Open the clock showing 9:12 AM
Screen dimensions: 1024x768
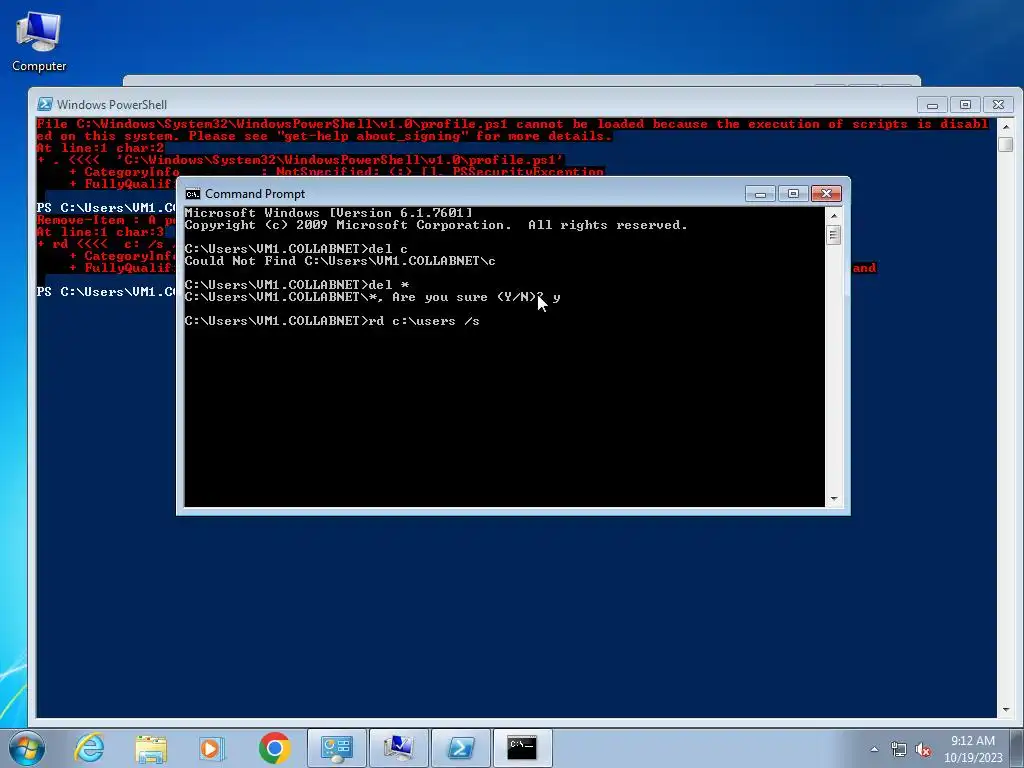coord(973,748)
